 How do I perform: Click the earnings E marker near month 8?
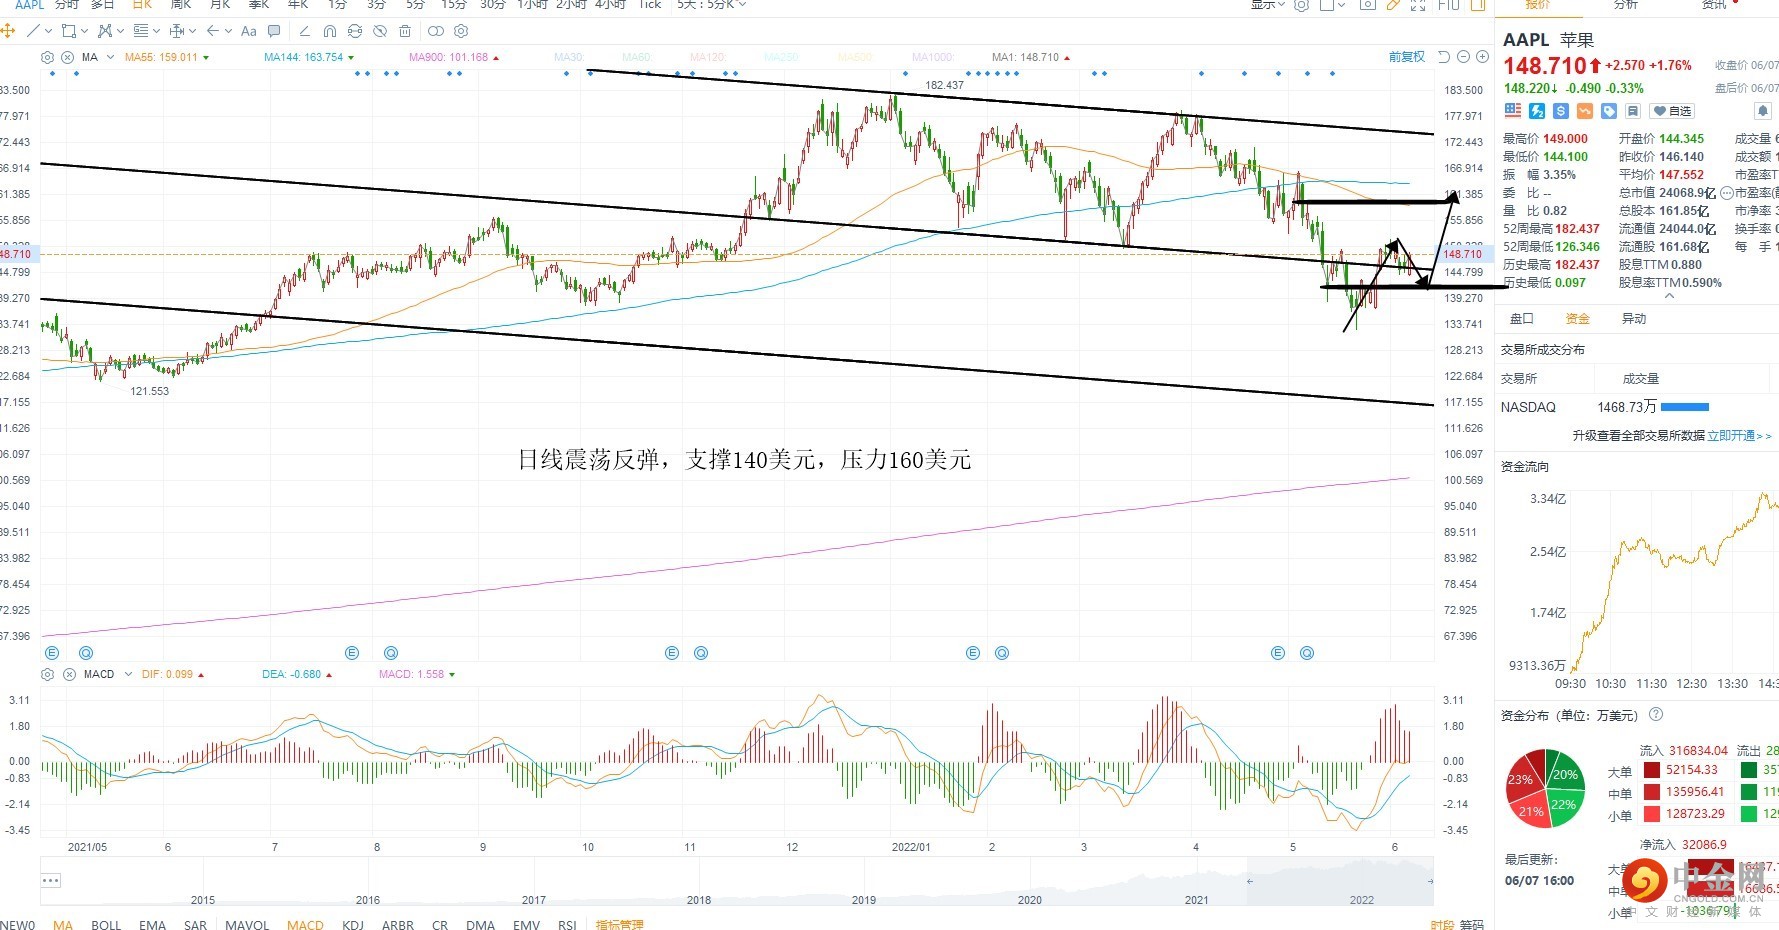coord(352,653)
